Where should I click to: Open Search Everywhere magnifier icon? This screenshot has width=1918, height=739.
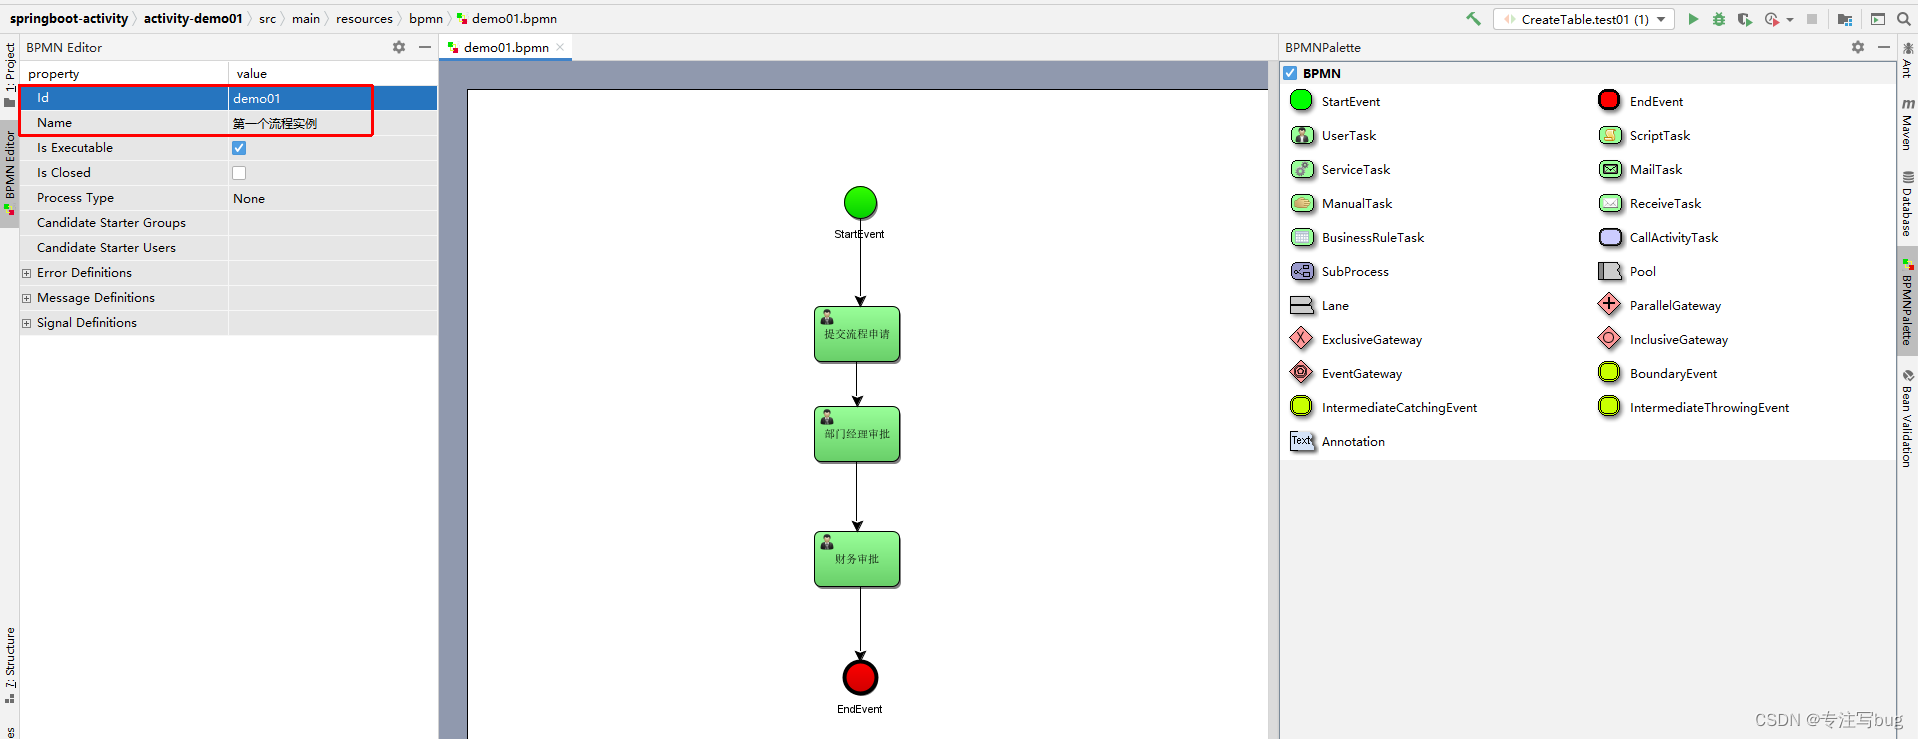point(1904,19)
